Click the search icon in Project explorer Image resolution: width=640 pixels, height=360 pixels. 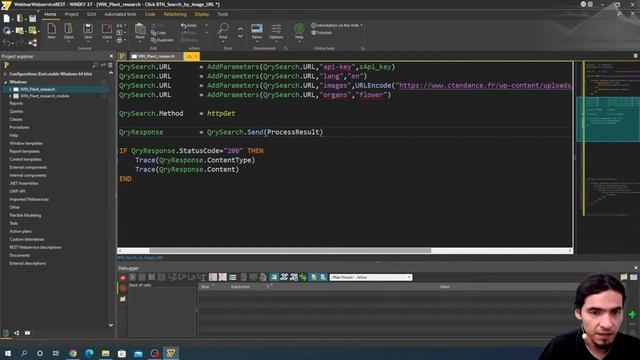[x=95, y=65]
